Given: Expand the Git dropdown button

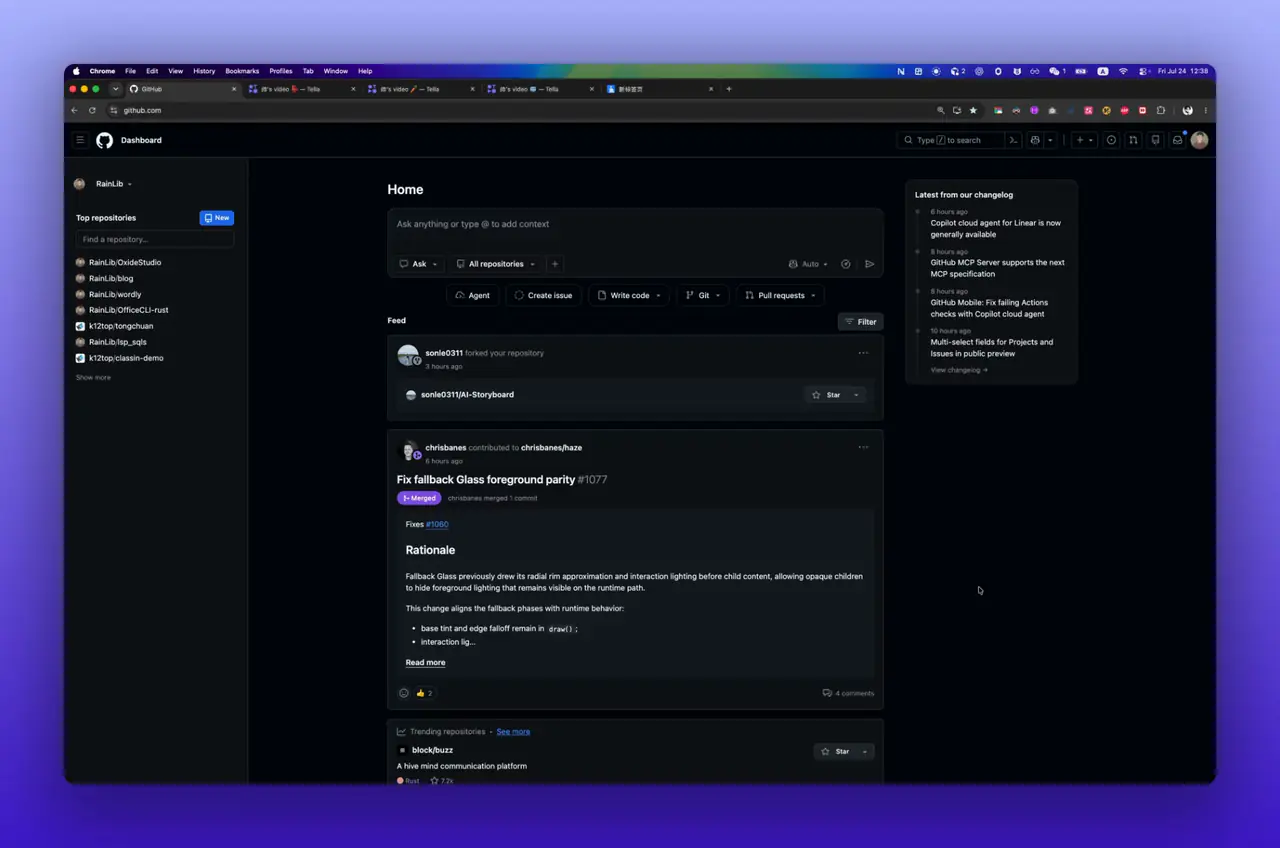Looking at the screenshot, I should pos(703,295).
